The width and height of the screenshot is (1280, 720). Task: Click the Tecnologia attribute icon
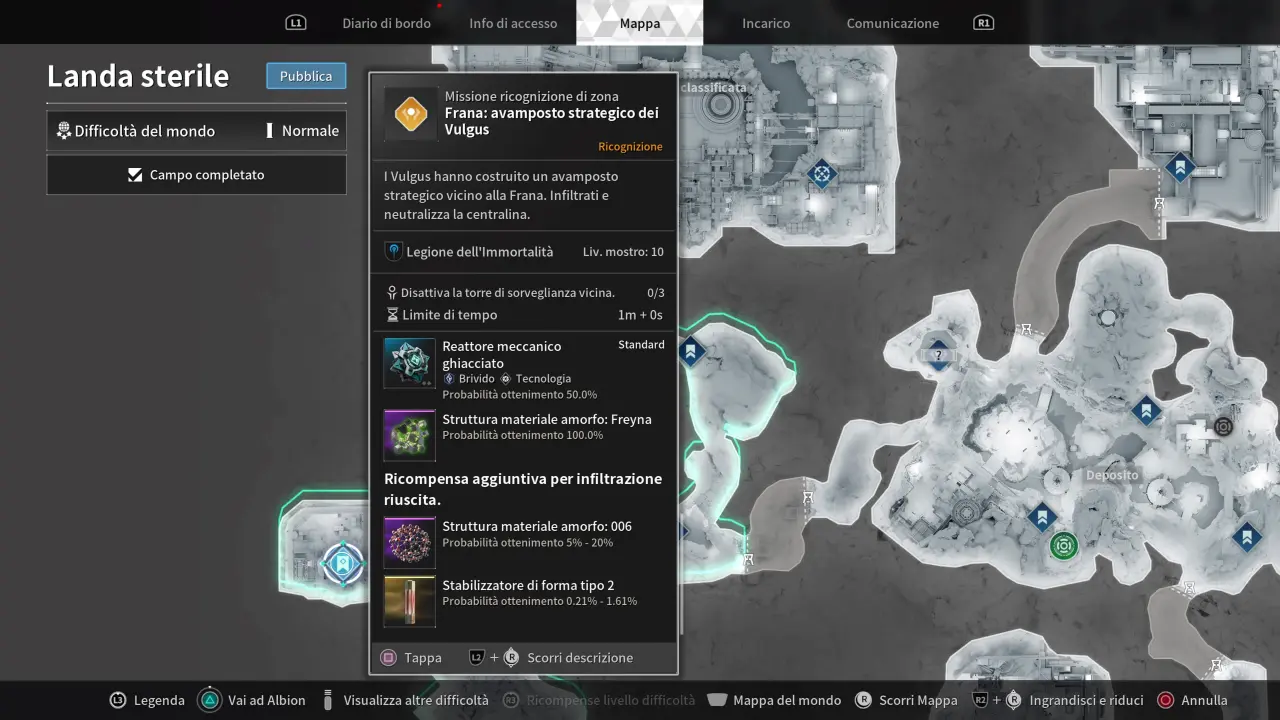click(505, 379)
